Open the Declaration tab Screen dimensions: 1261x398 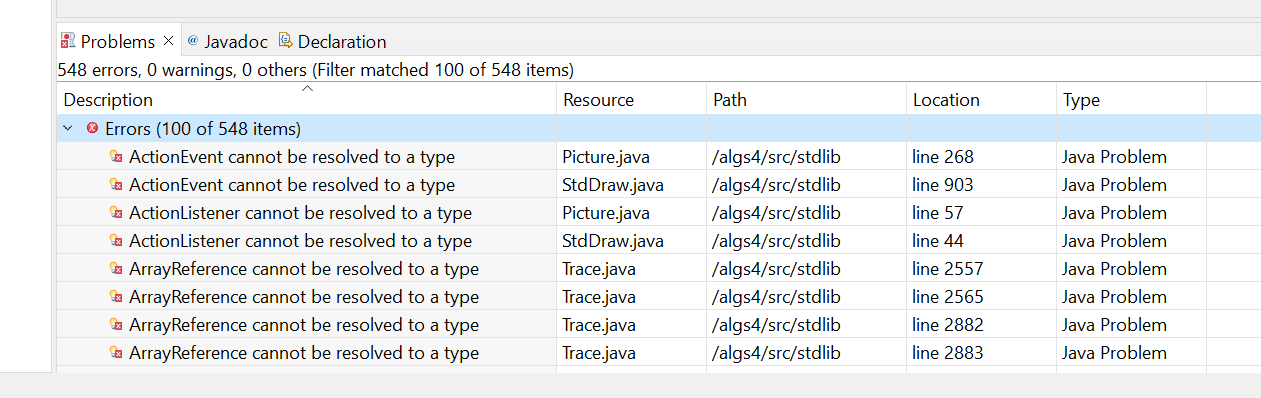[x=333, y=41]
